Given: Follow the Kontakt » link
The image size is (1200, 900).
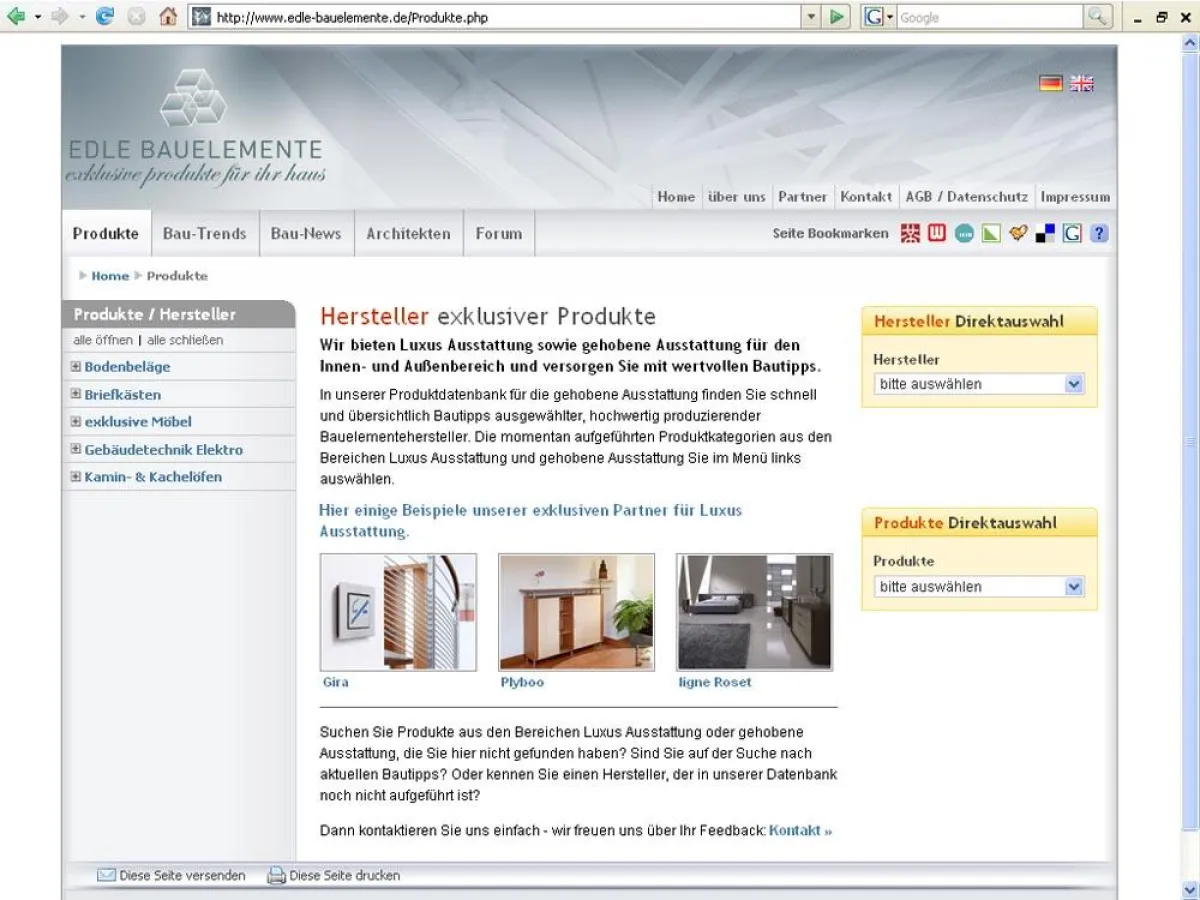Looking at the screenshot, I should pyautogui.click(x=800, y=831).
